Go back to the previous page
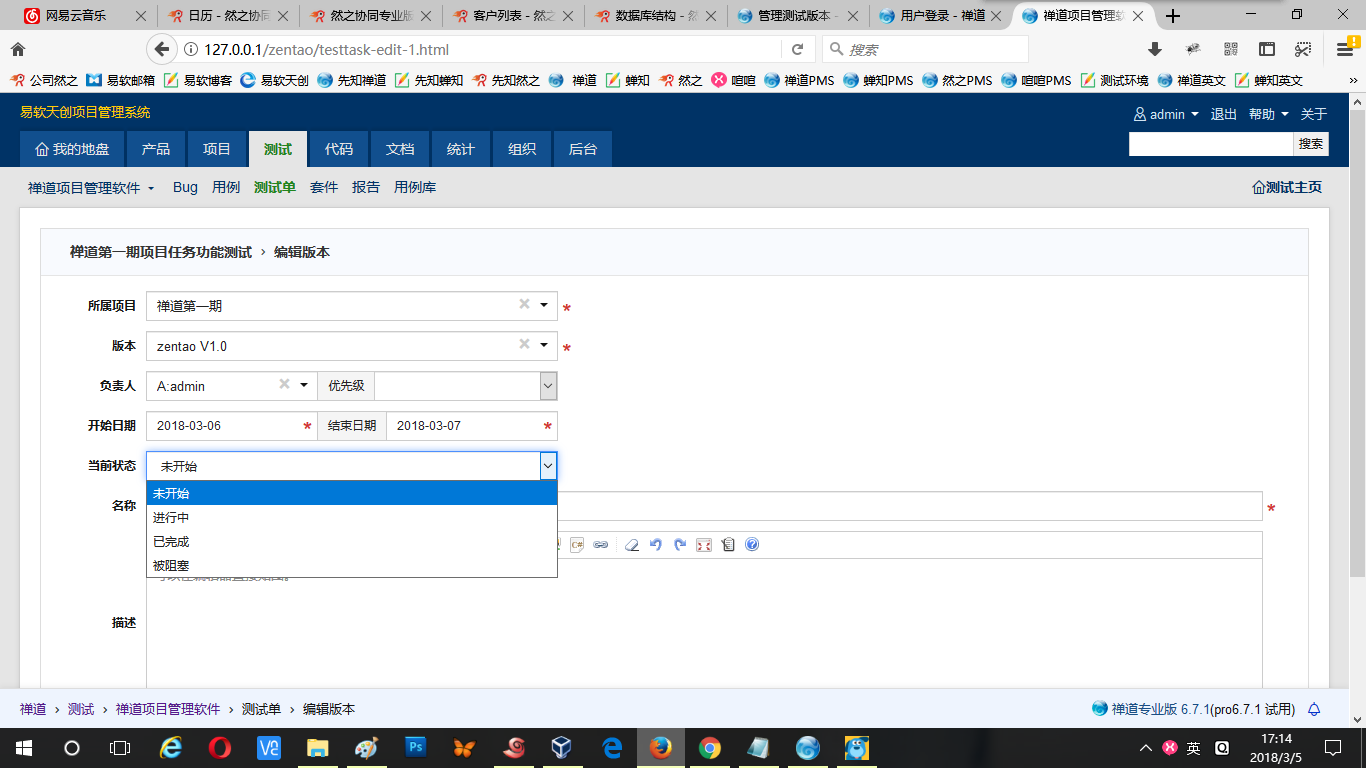Viewport: 1366px width, 768px height. (x=161, y=49)
